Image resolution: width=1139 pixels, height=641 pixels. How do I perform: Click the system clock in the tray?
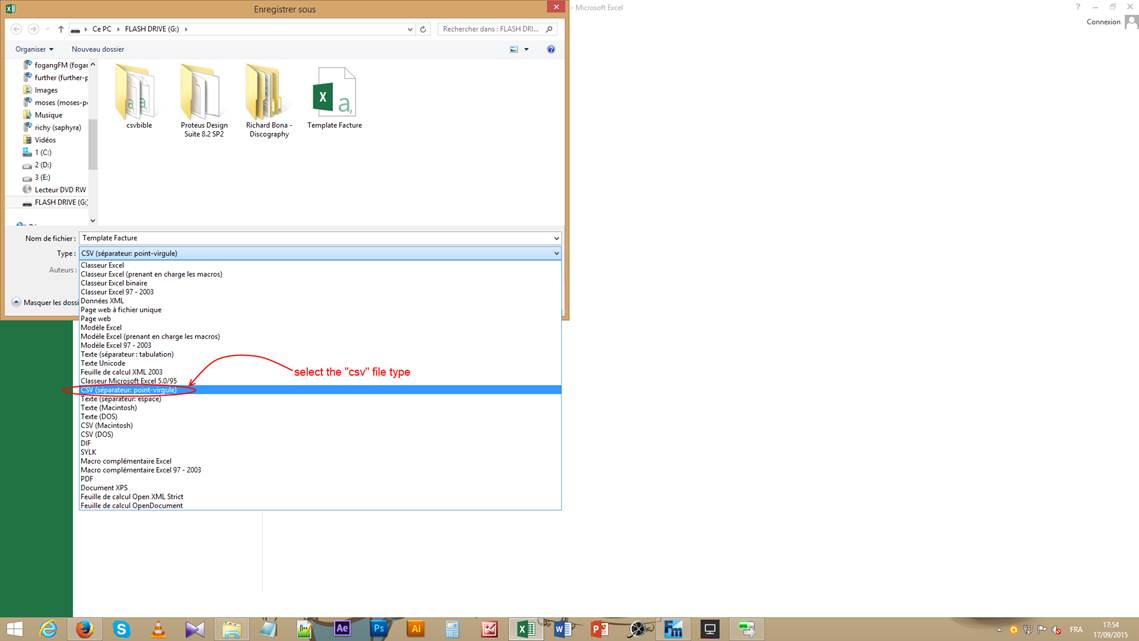click(x=1111, y=629)
